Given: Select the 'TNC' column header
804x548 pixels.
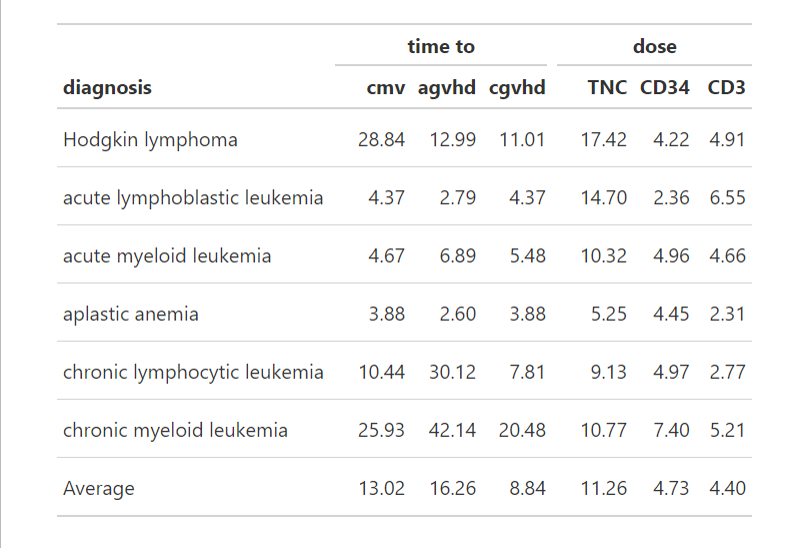Looking at the screenshot, I should coord(607,88).
